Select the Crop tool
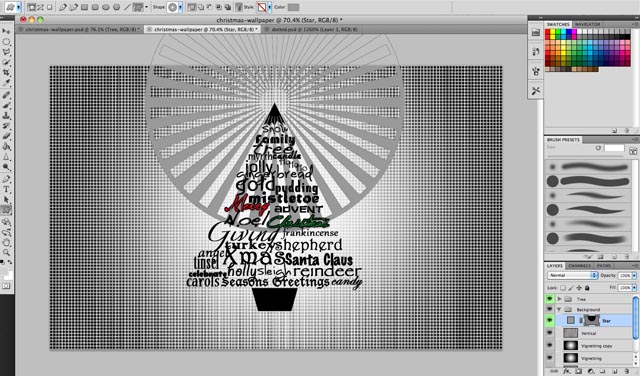This screenshot has height=376, width=640. (6, 73)
